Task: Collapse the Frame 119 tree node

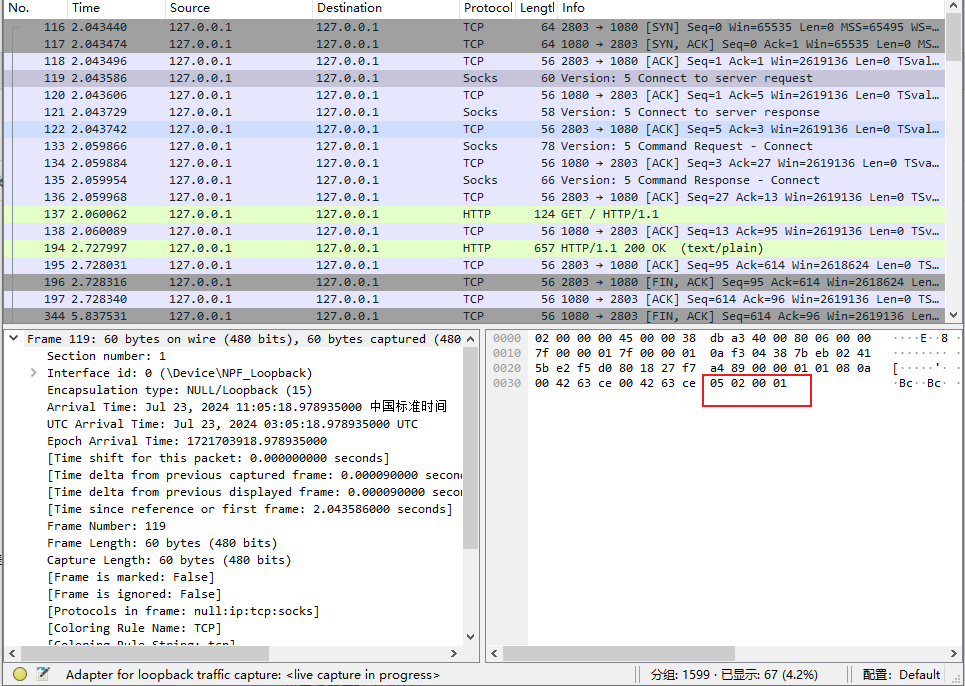Action: click(x=13, y=339)
